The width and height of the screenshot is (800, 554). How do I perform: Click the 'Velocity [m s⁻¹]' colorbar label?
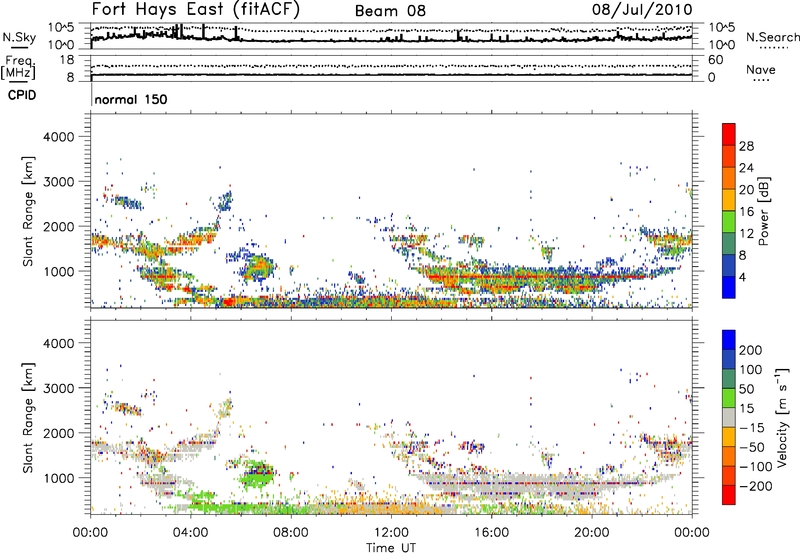782,417
